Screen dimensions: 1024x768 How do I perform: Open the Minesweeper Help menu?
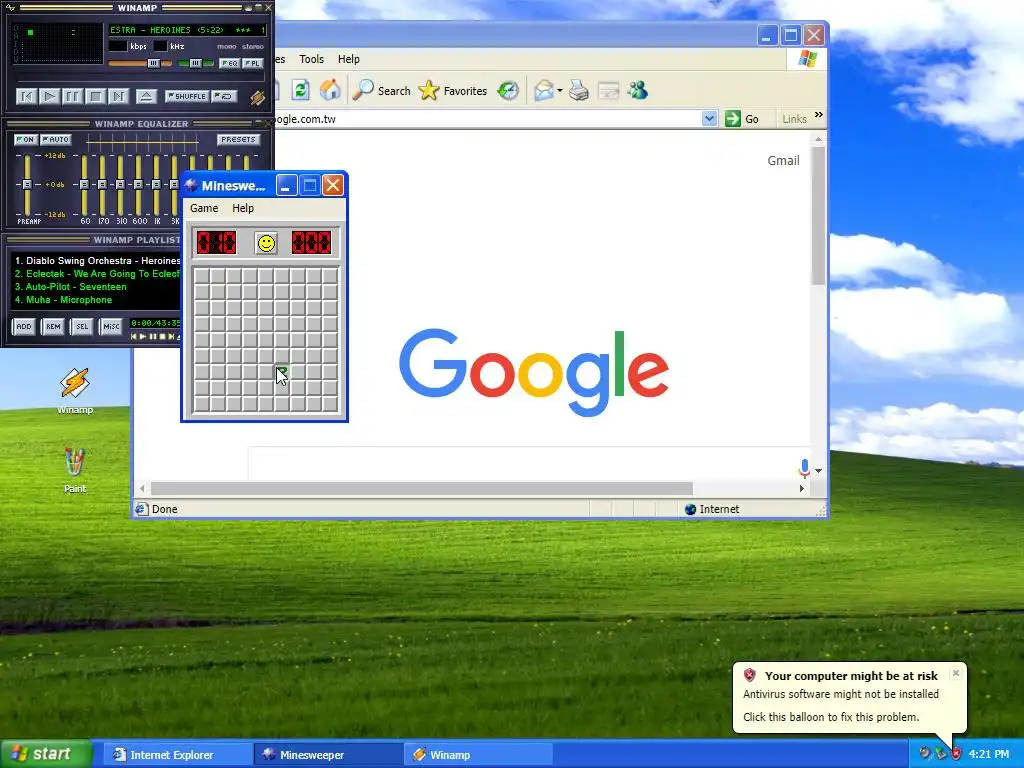pyautogui.click(x=243, y=208)
